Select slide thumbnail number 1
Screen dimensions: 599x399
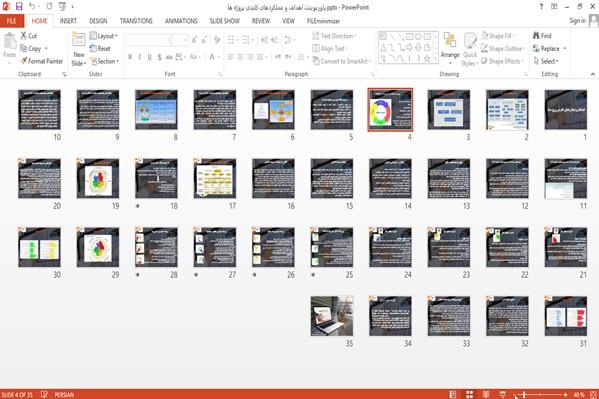(x=565, y=110)
